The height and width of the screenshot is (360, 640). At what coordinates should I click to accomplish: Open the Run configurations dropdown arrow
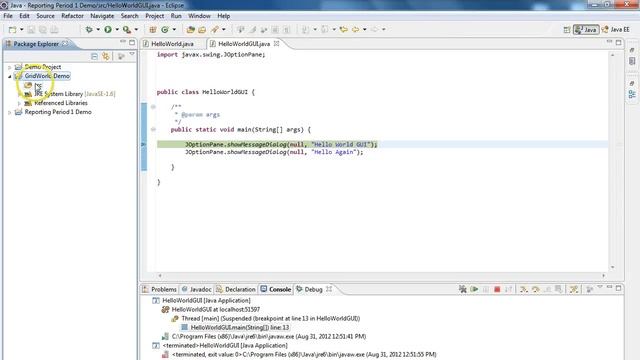coord(117,29)
